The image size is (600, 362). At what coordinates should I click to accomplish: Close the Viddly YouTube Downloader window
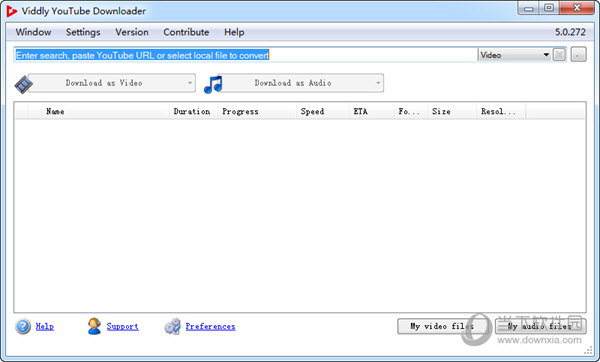577,8
